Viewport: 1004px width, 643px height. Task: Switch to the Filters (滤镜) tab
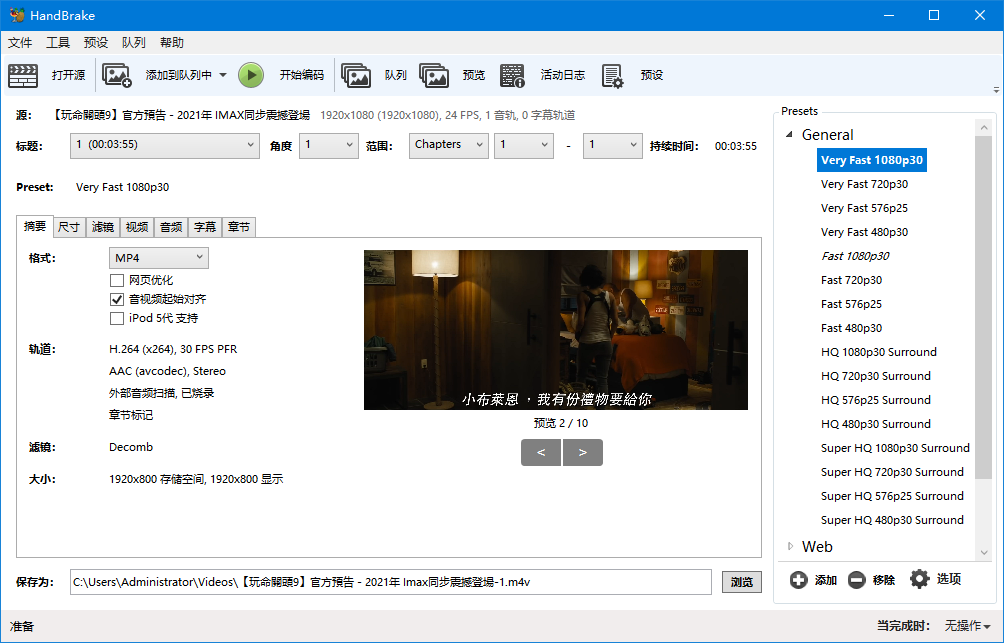tap(102, 227)
